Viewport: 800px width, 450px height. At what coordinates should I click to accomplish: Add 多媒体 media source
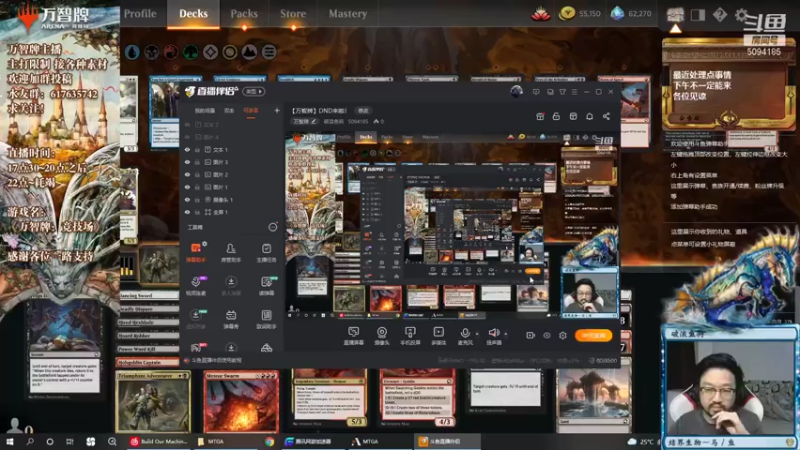(438, 336)
